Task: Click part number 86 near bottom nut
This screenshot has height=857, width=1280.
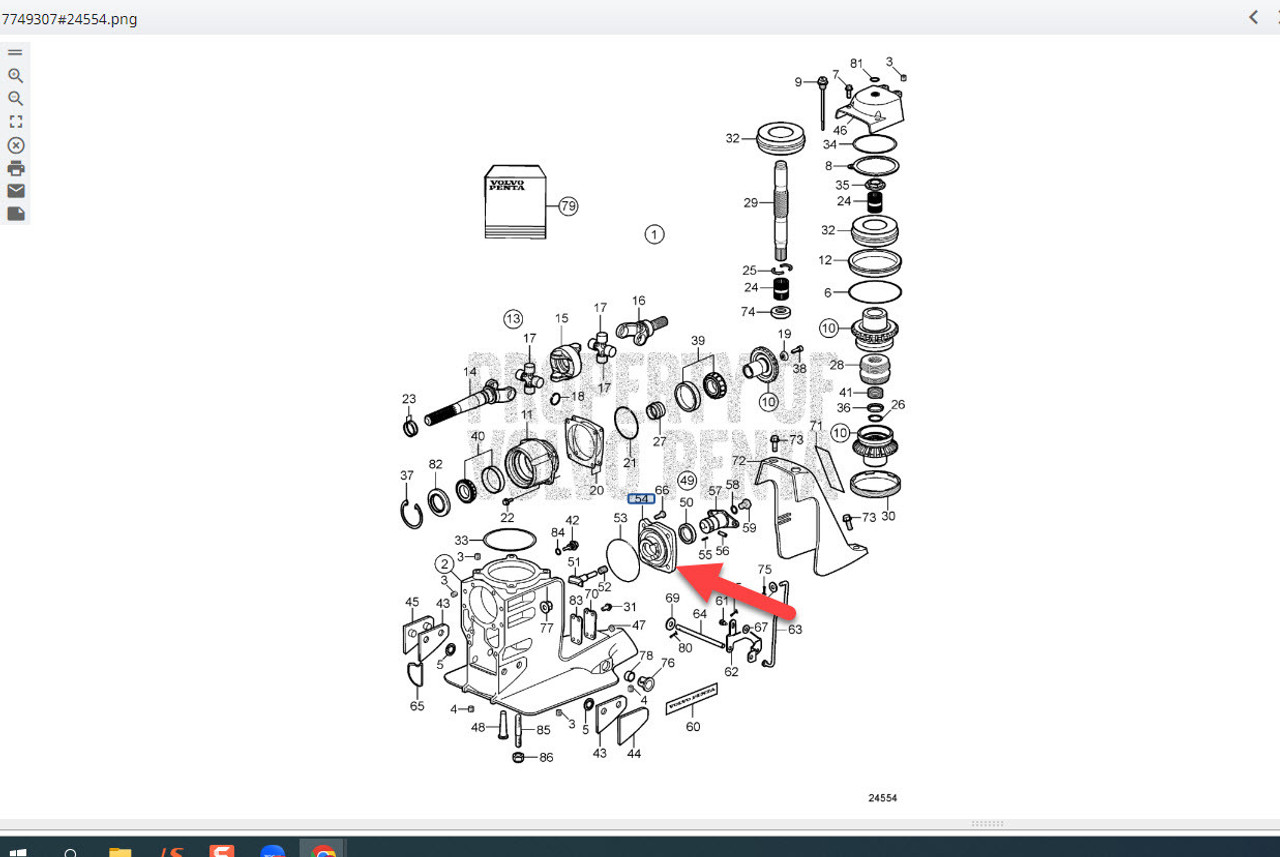Action: coord(546,757)
